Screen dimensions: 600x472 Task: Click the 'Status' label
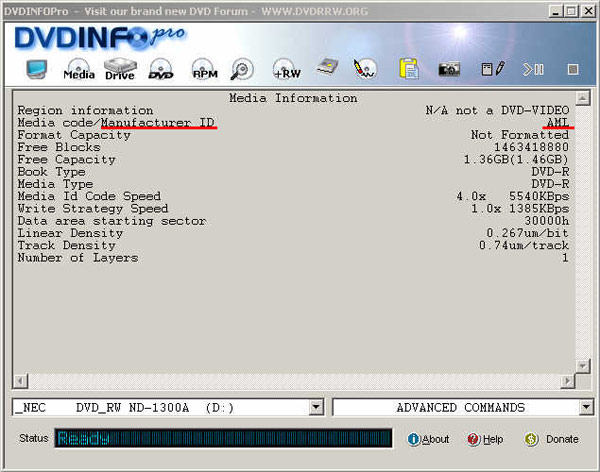[x=34, y=438]
